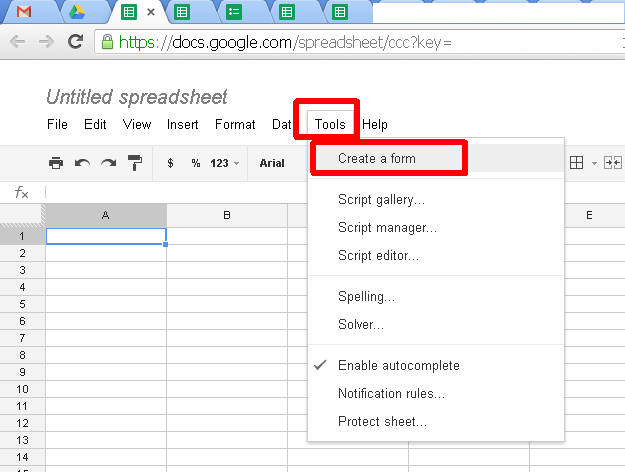Screen dimensions: 625x472
Task: Click cell A12
Action: click(106, 423)
